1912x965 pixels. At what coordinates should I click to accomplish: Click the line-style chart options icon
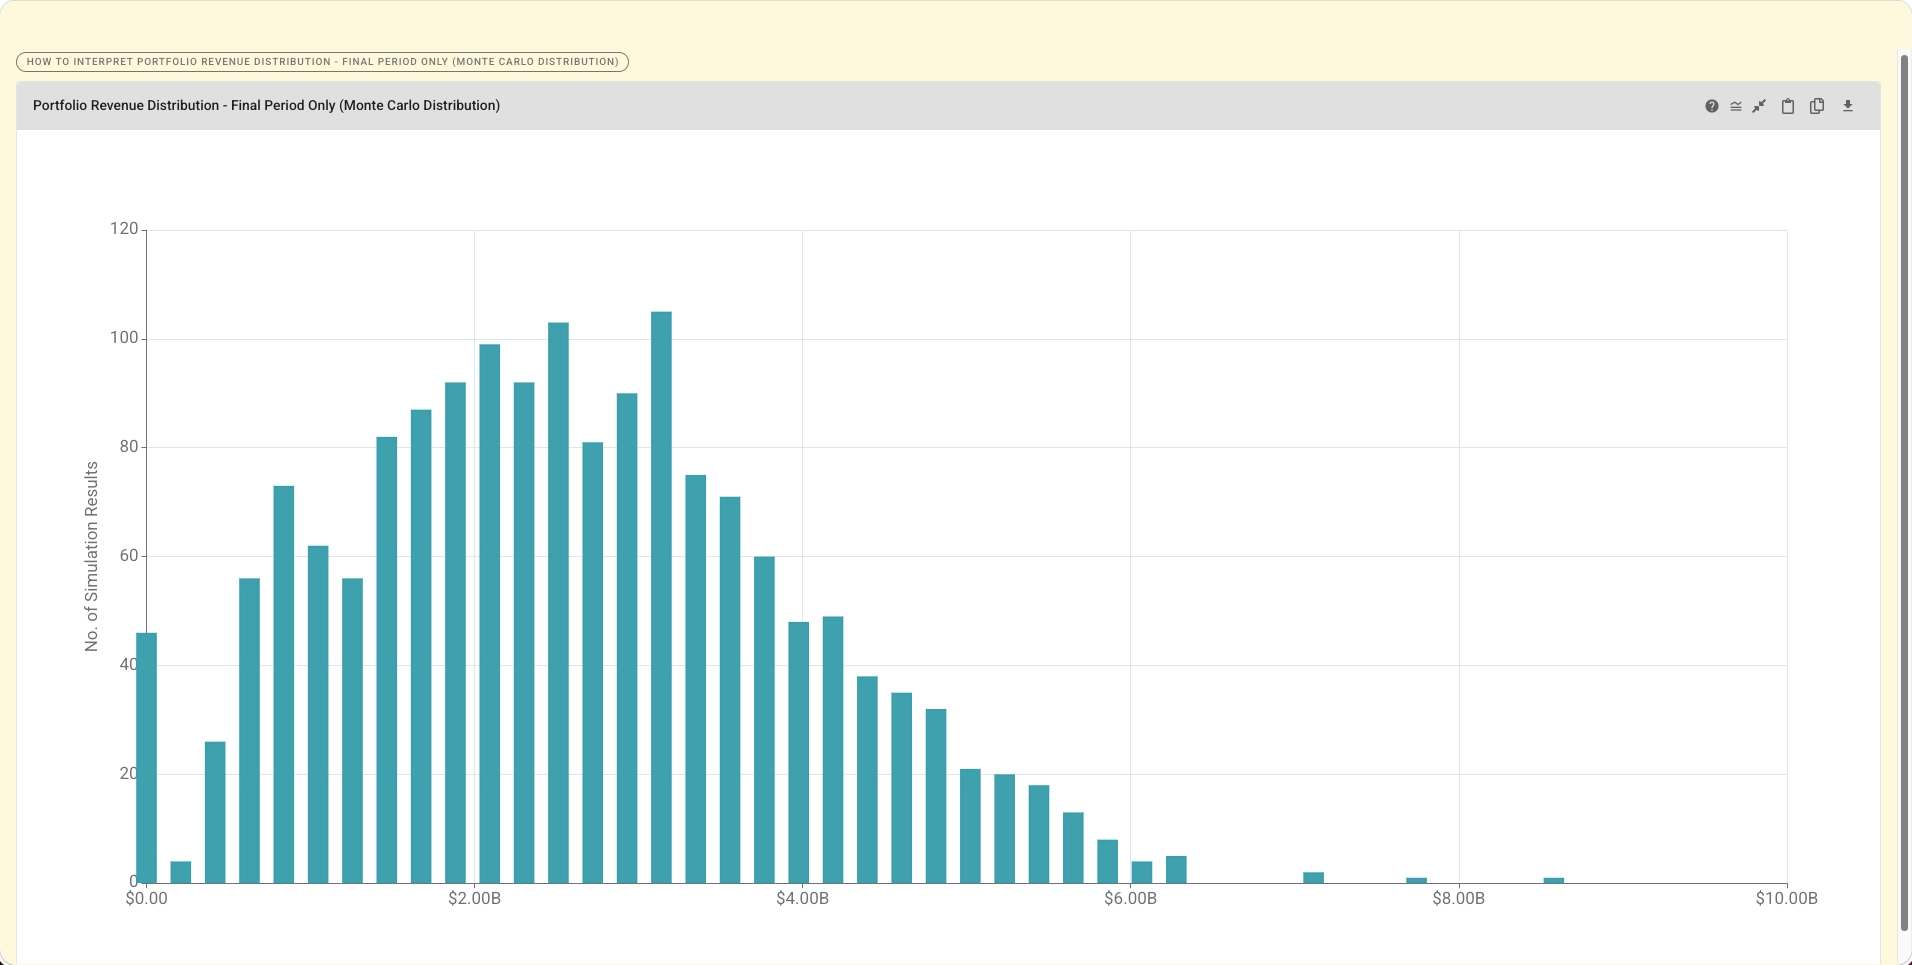tap(1736, 106)
